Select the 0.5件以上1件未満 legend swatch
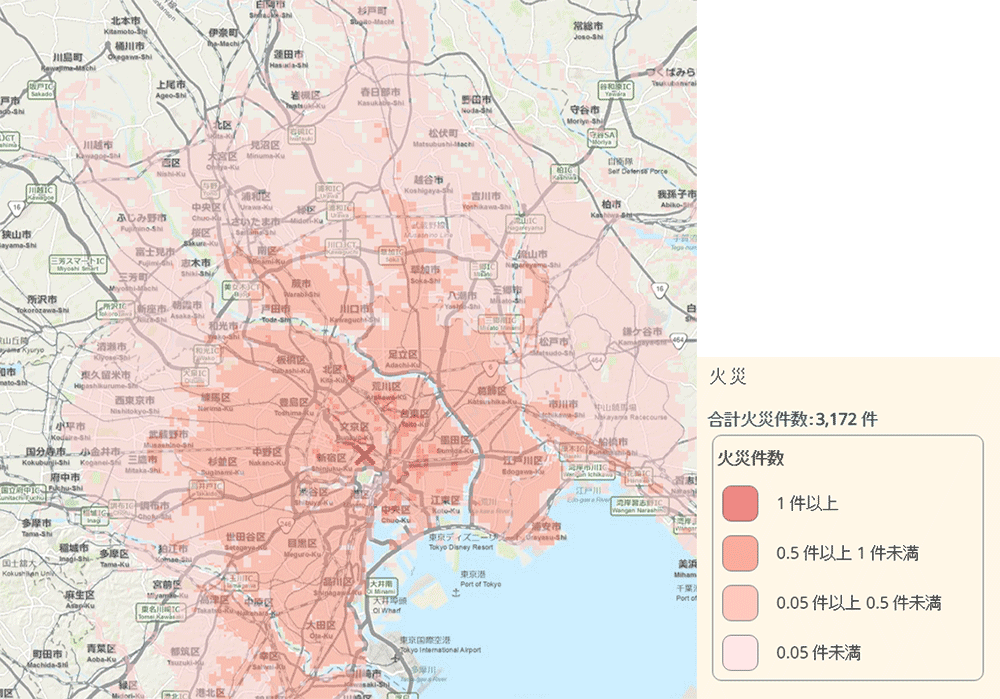1000x699 pixels. tap(740, 552)
